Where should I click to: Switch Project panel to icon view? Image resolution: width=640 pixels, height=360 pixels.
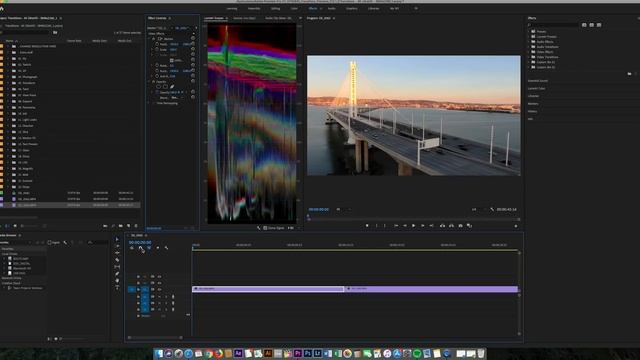15,226
